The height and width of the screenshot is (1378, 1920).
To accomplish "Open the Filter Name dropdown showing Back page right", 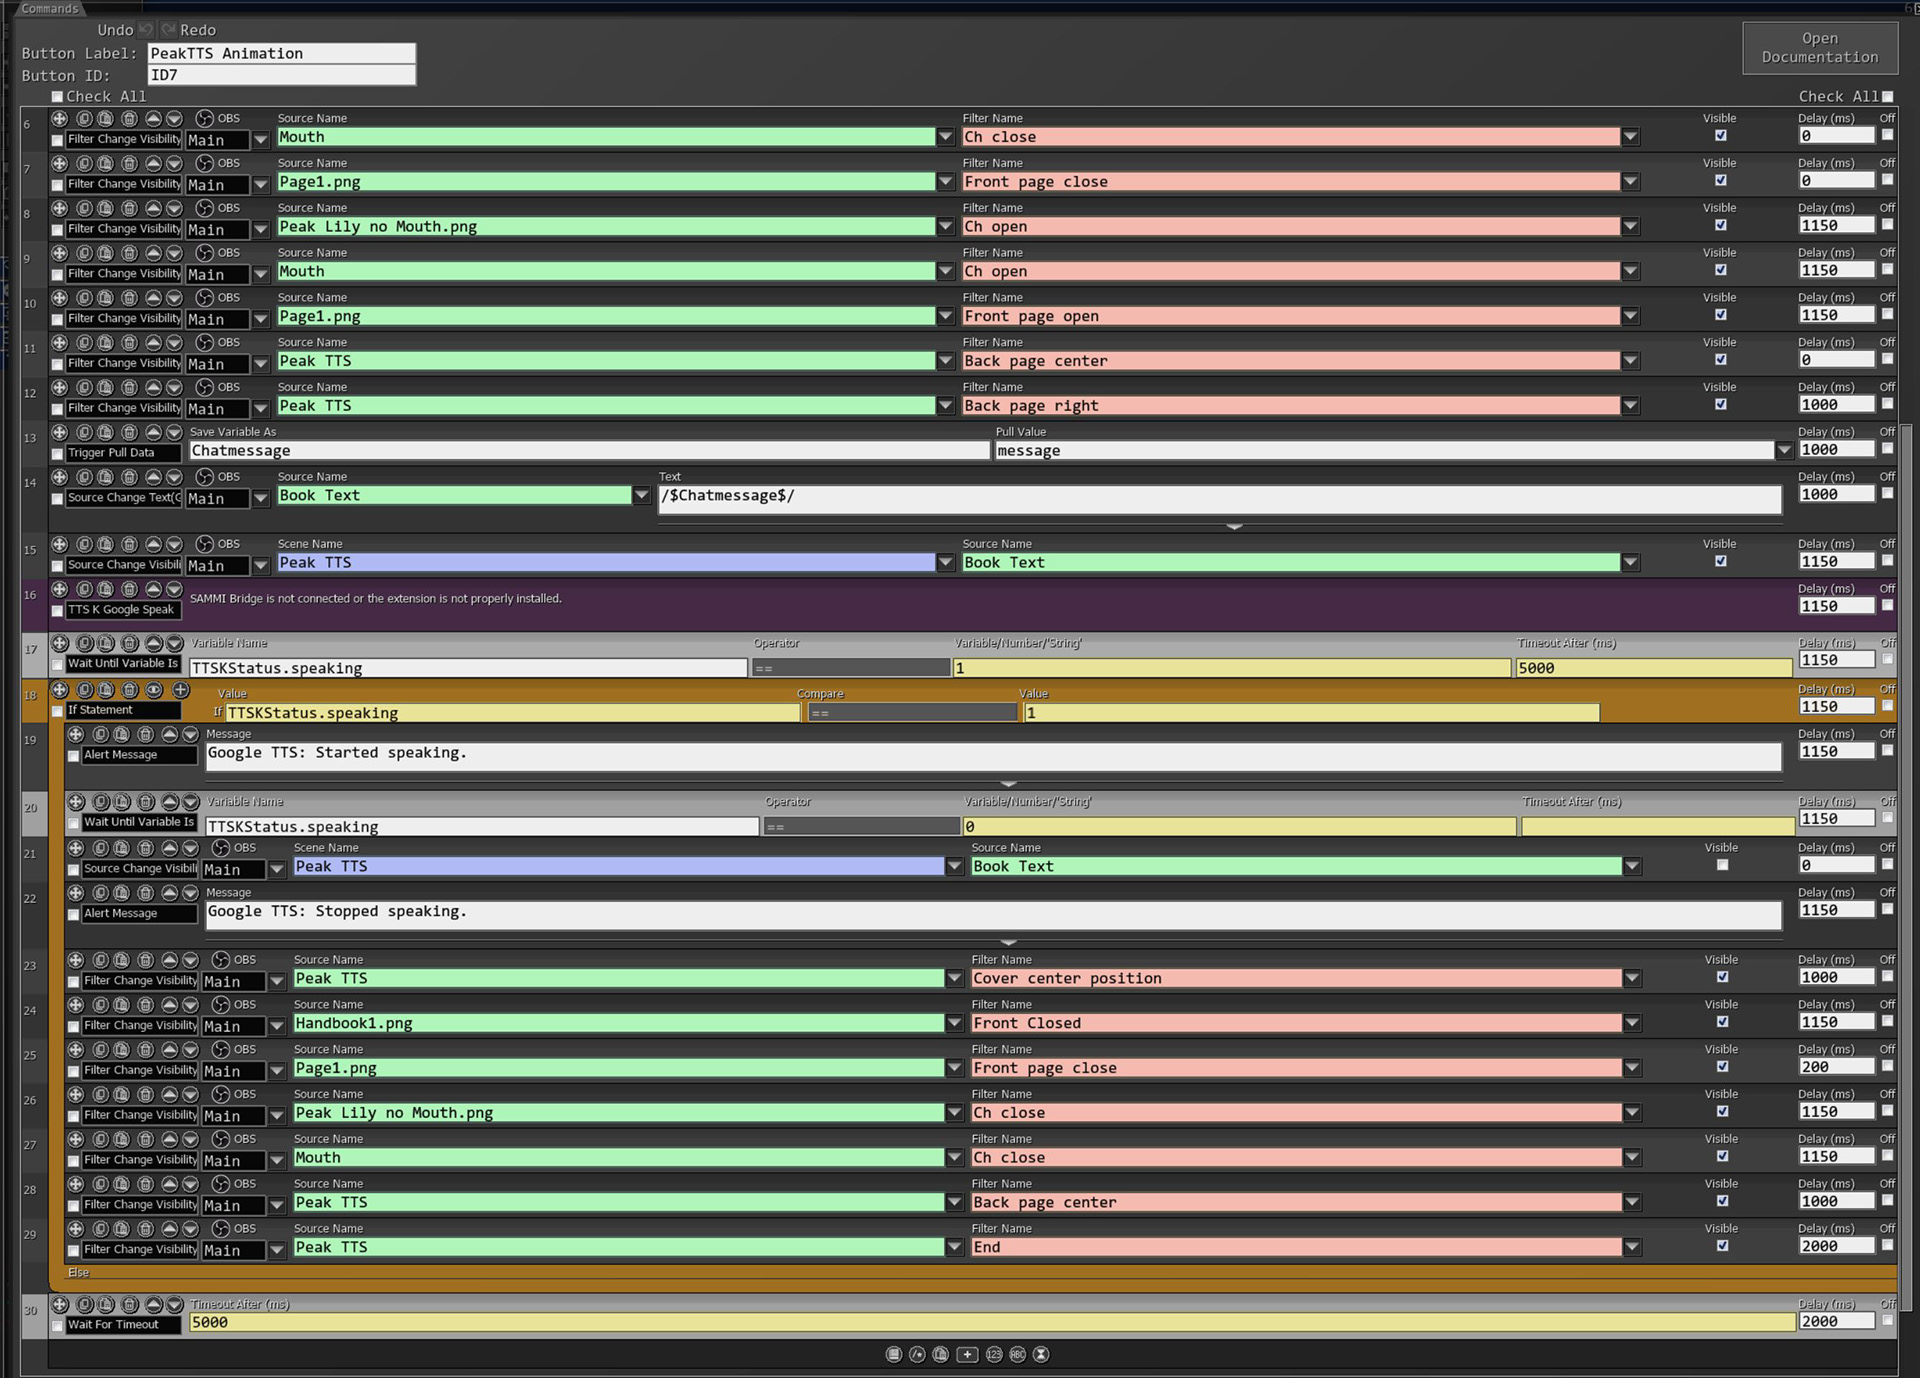I will [x=1631, y=406].
